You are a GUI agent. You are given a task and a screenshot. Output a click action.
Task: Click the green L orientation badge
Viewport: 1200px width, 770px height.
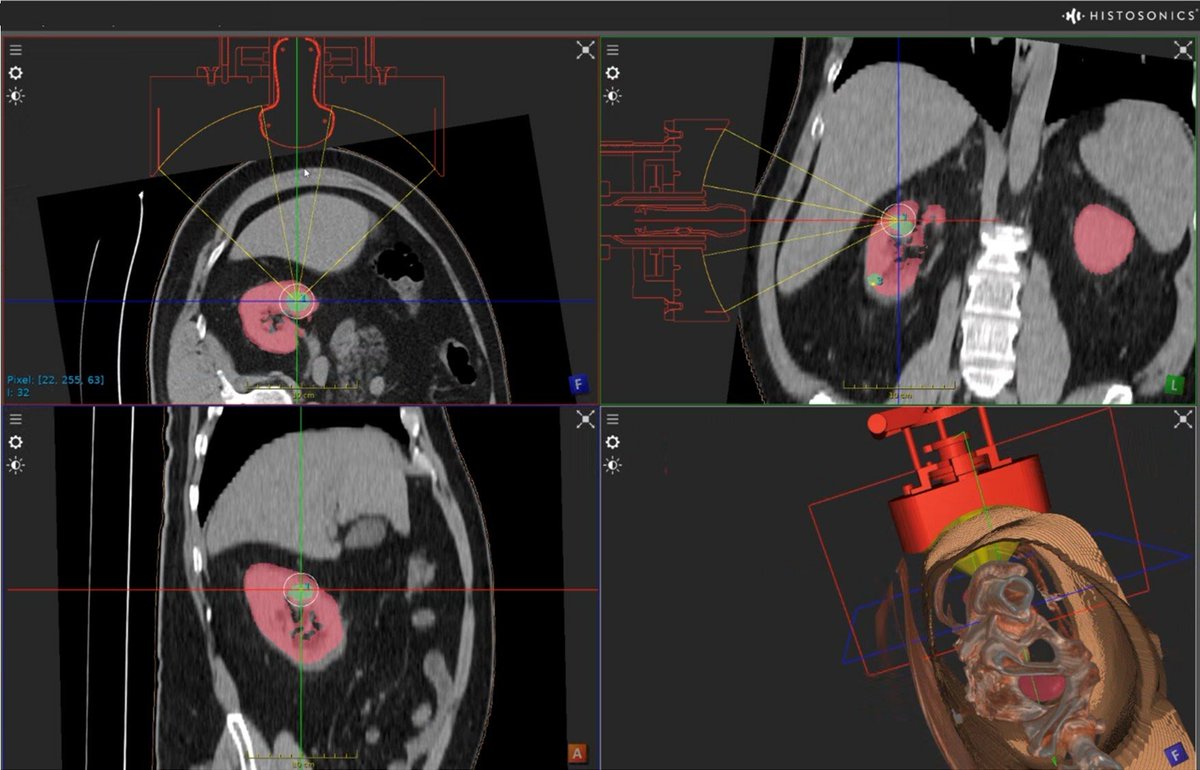click(x=1176, y=384)
